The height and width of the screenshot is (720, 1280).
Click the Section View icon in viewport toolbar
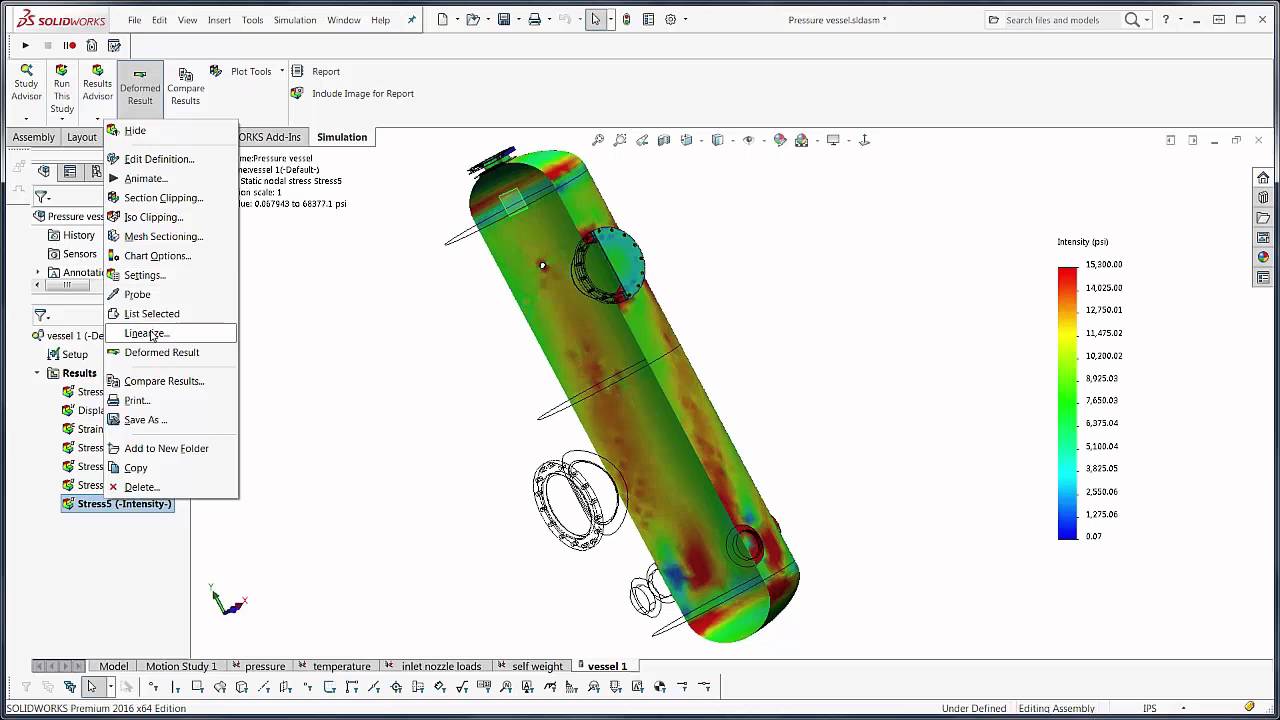(664, 140)
